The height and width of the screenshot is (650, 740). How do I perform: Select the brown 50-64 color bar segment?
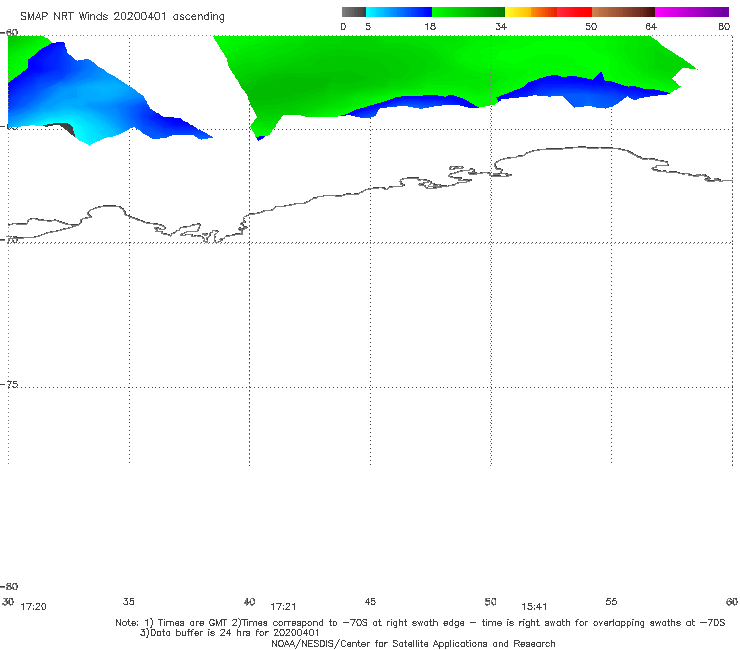click(623, 12)
